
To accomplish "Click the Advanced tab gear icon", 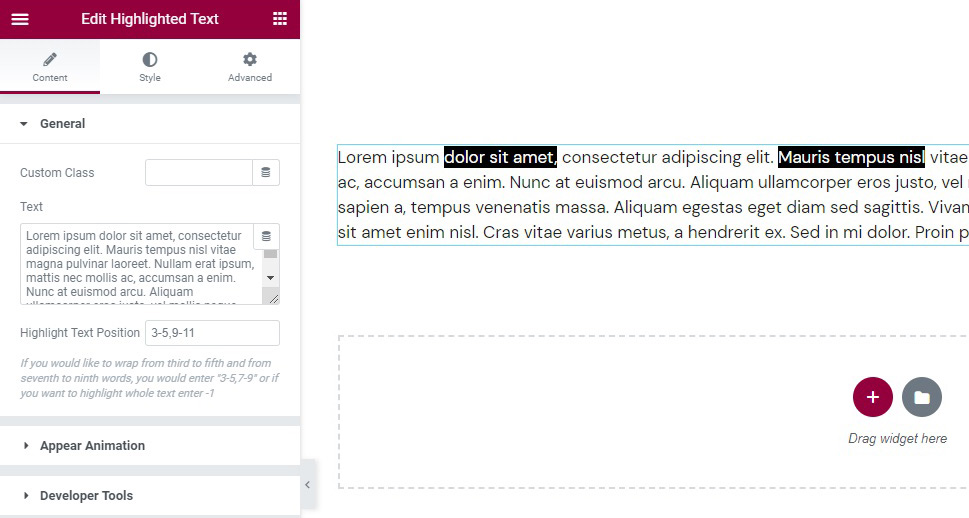I will pos(250,60).
